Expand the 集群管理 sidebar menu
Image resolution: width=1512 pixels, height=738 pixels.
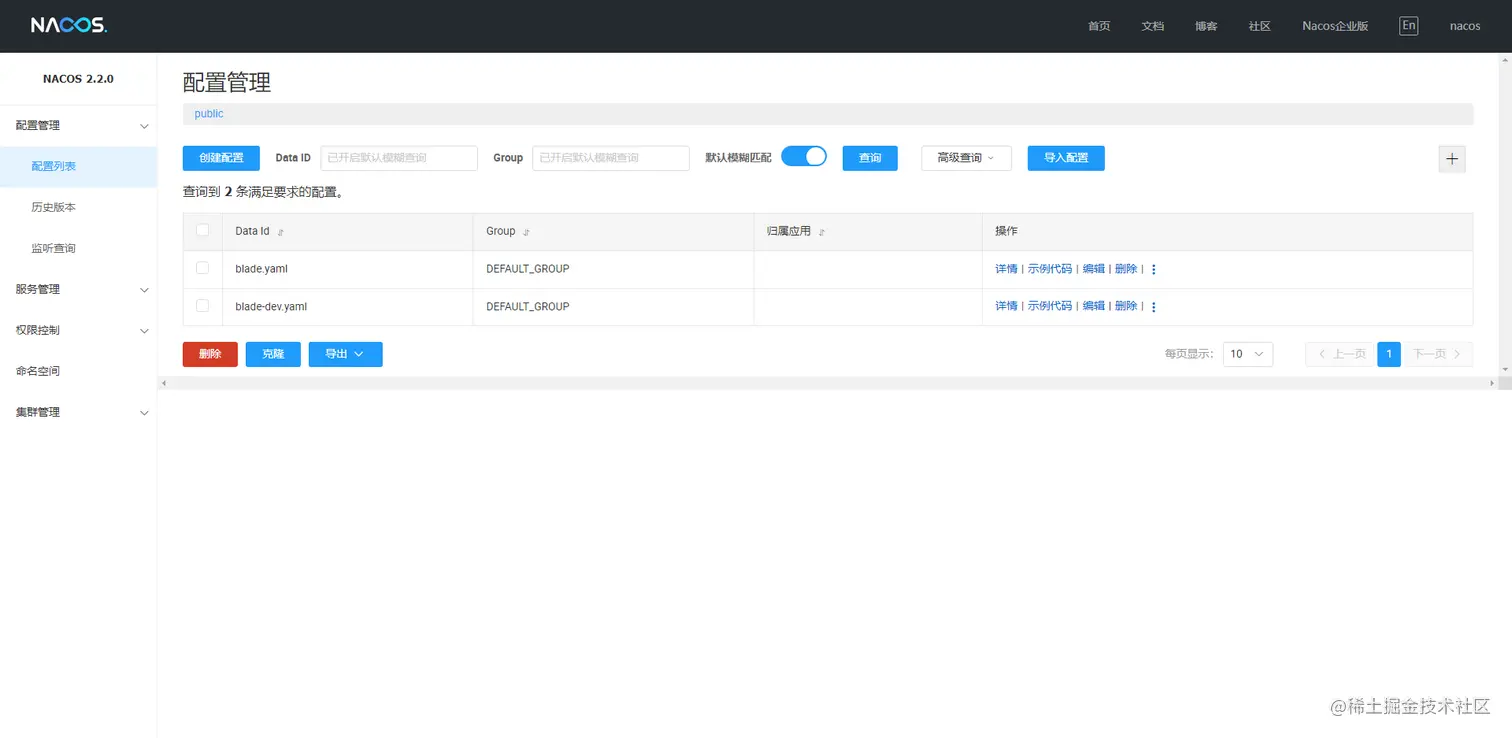tap(78, 412)
